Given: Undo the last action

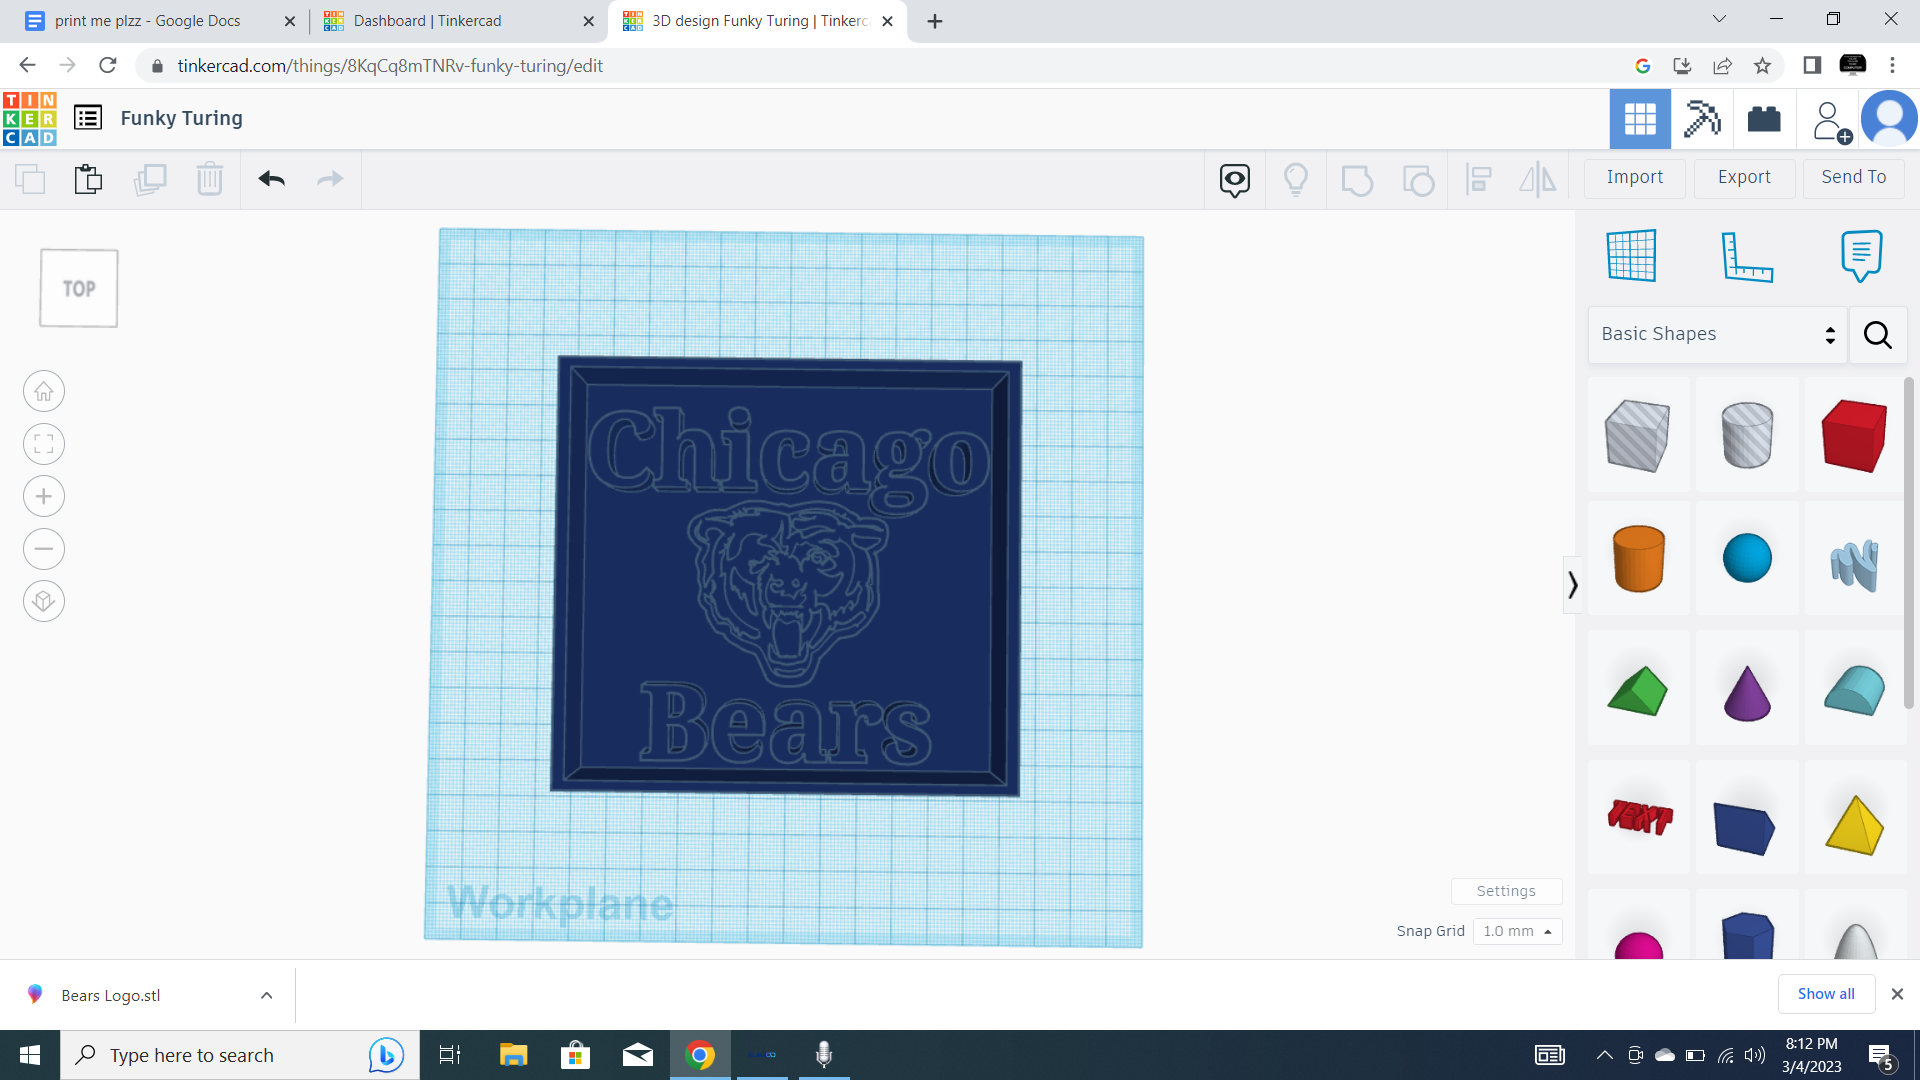Looking at the screenshot, I should (272, 179).
